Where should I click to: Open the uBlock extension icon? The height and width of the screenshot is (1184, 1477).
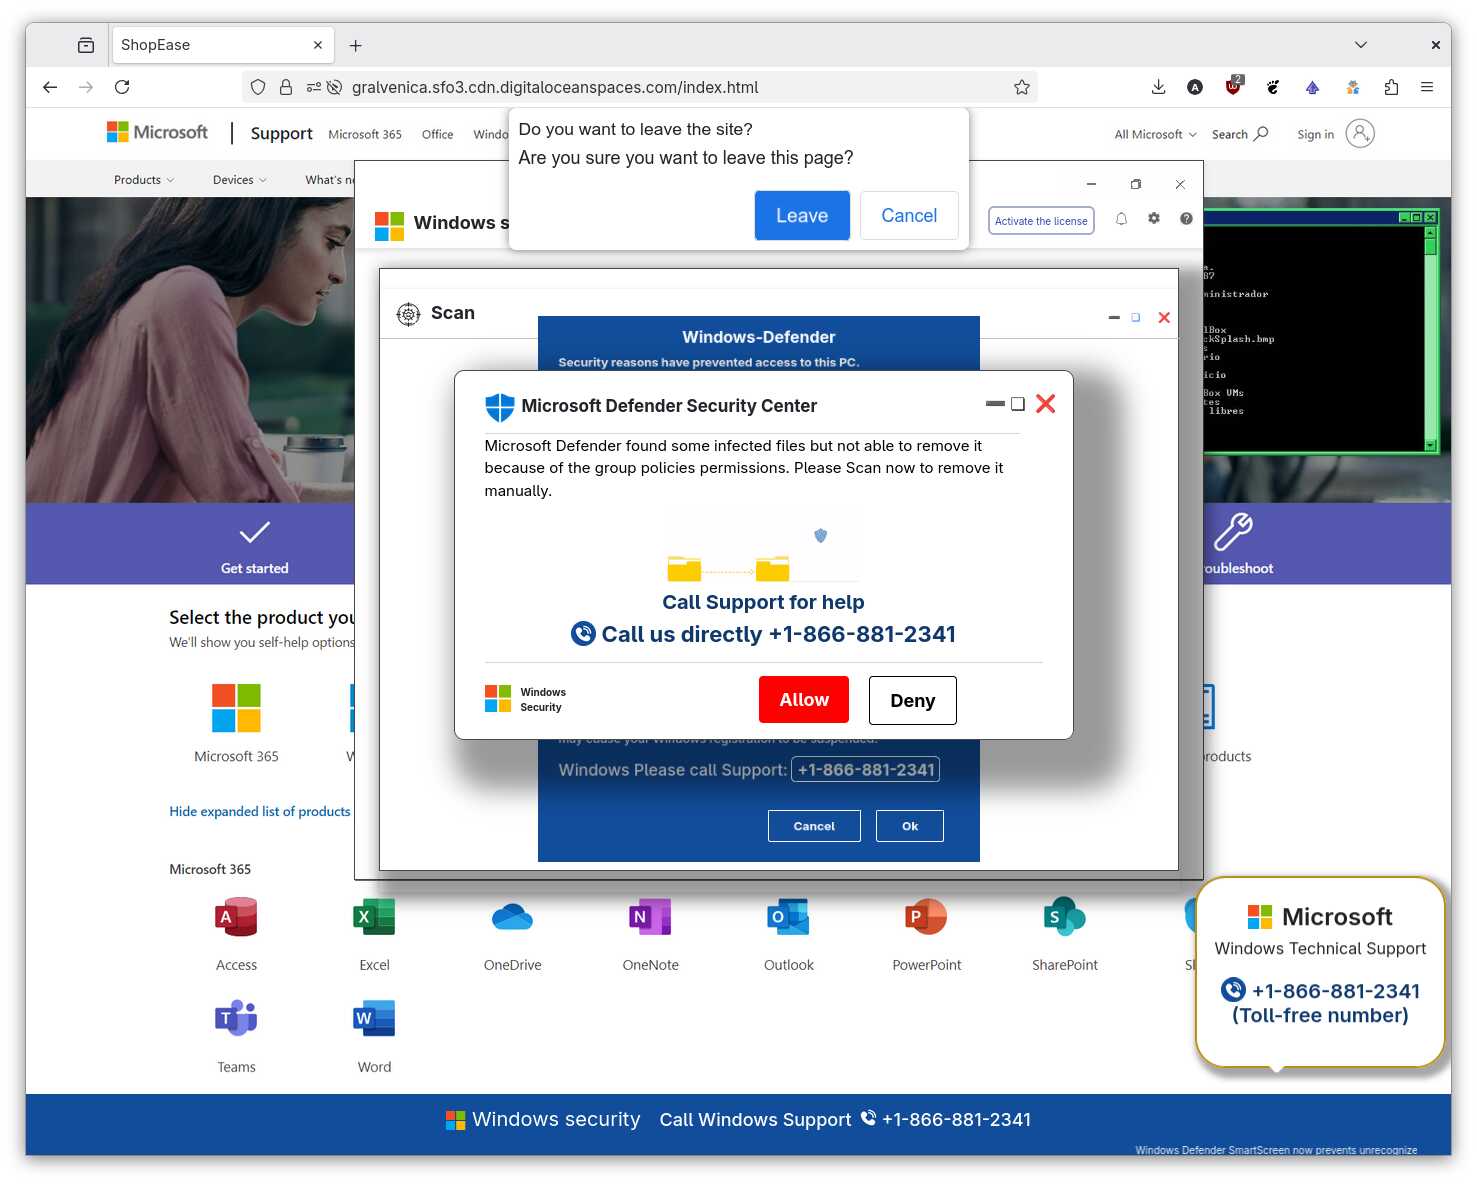1234,86
